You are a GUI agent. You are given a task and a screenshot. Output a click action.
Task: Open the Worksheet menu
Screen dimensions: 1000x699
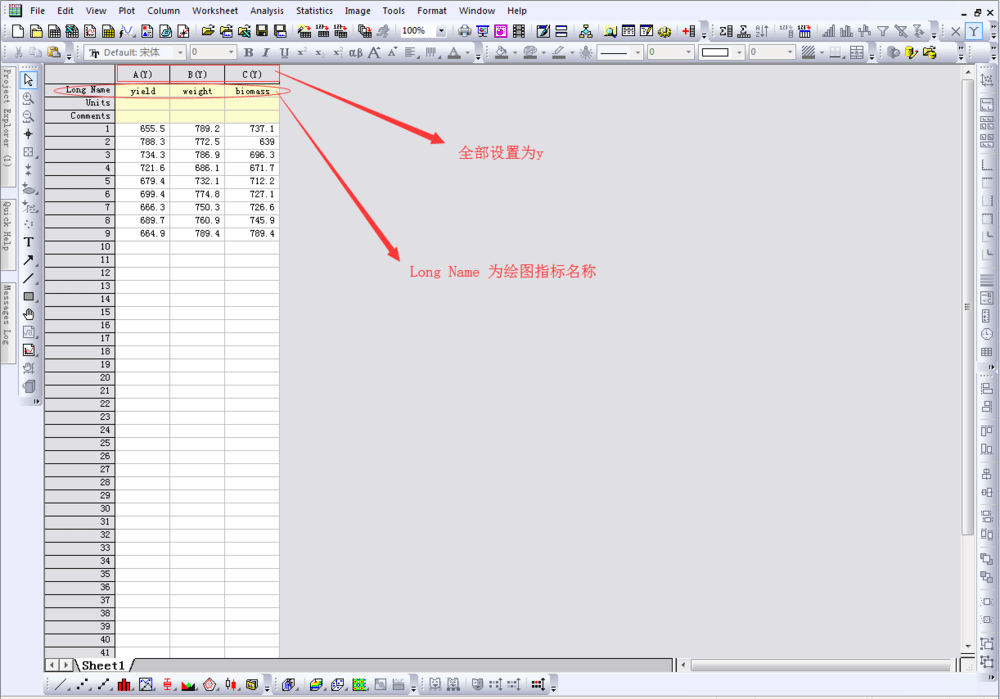pyautogui.click(x=215, y=10)
